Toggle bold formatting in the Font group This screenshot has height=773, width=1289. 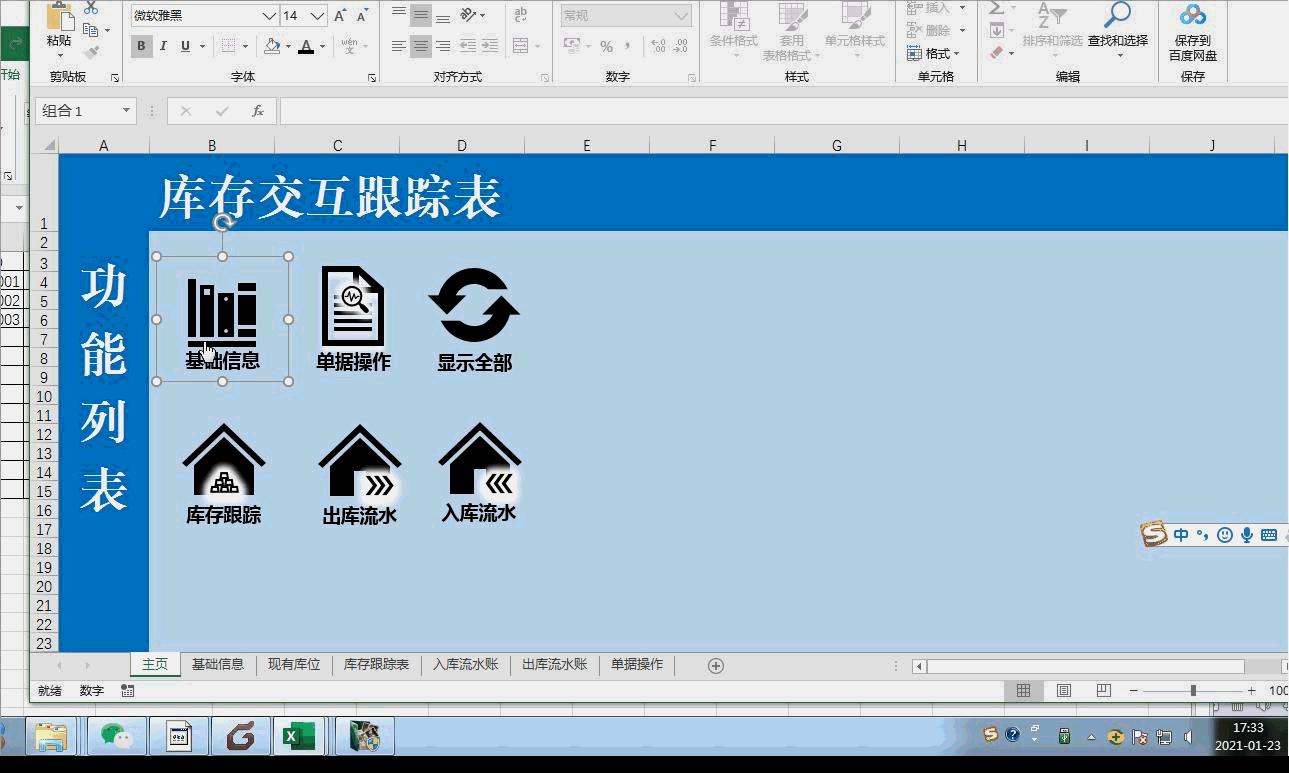pos(141,46)
